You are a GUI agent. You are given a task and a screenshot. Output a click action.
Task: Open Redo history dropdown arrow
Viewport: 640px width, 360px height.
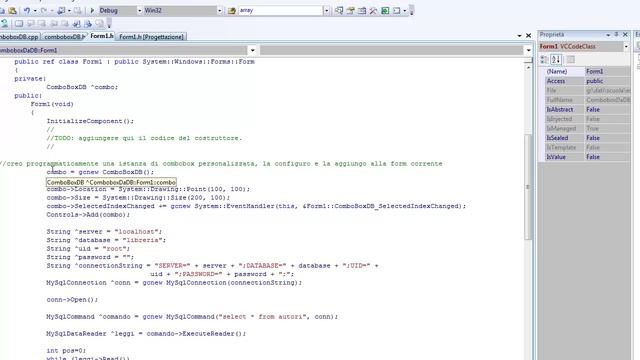[52, 11]
